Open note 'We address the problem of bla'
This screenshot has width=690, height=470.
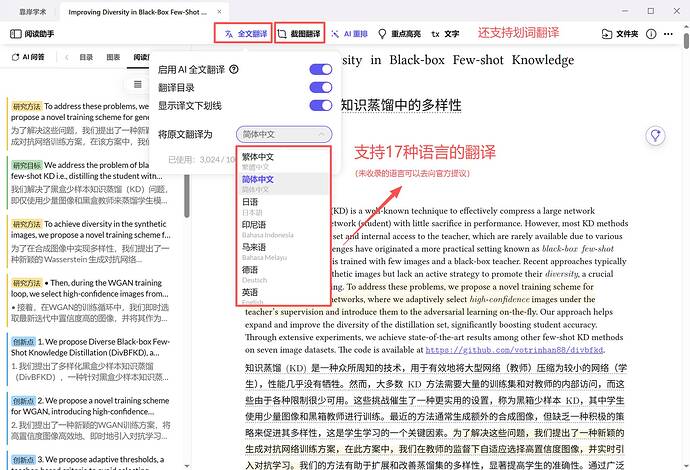pos(88,183)
